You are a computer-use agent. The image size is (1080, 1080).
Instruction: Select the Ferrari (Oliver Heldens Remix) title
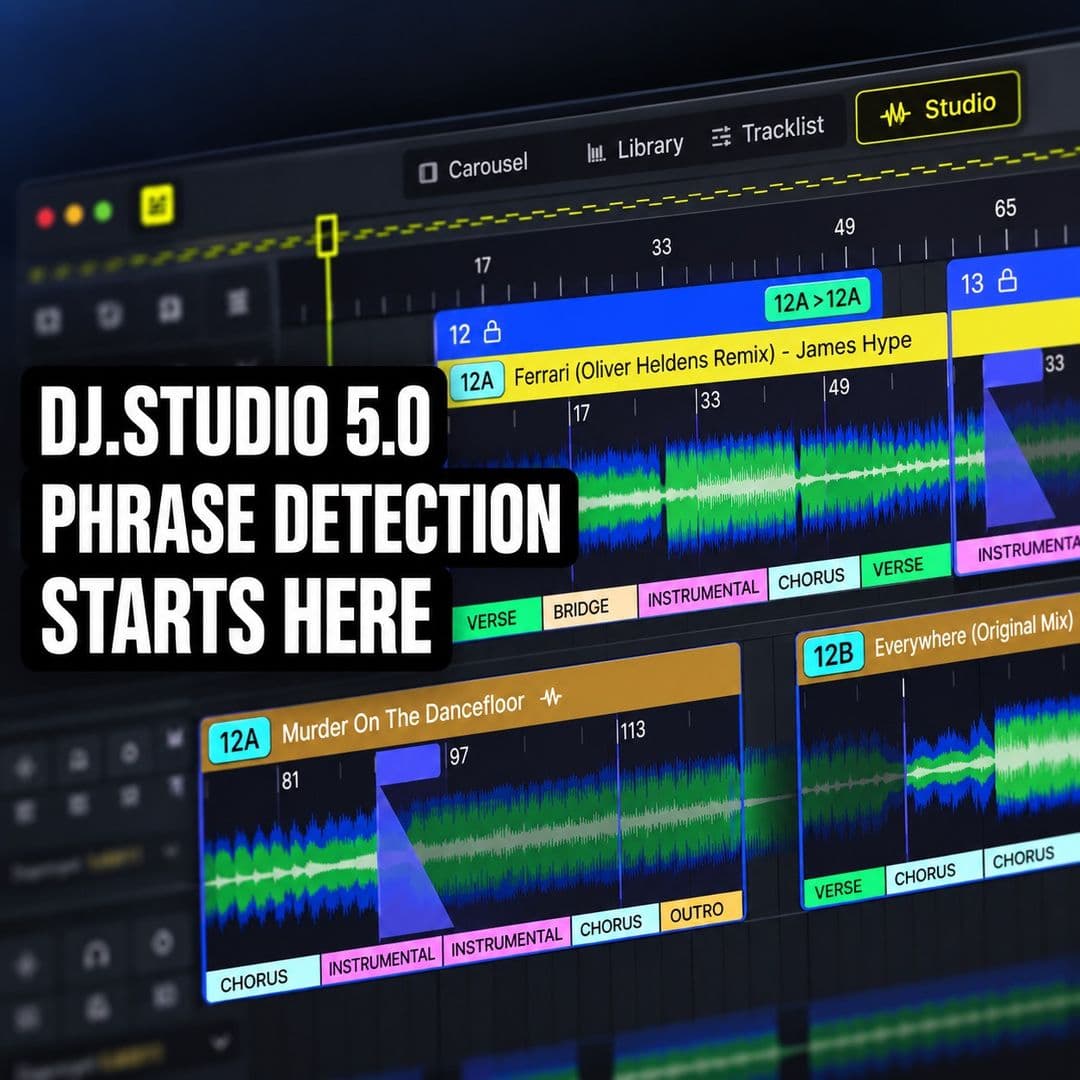(x=713, y=359)
